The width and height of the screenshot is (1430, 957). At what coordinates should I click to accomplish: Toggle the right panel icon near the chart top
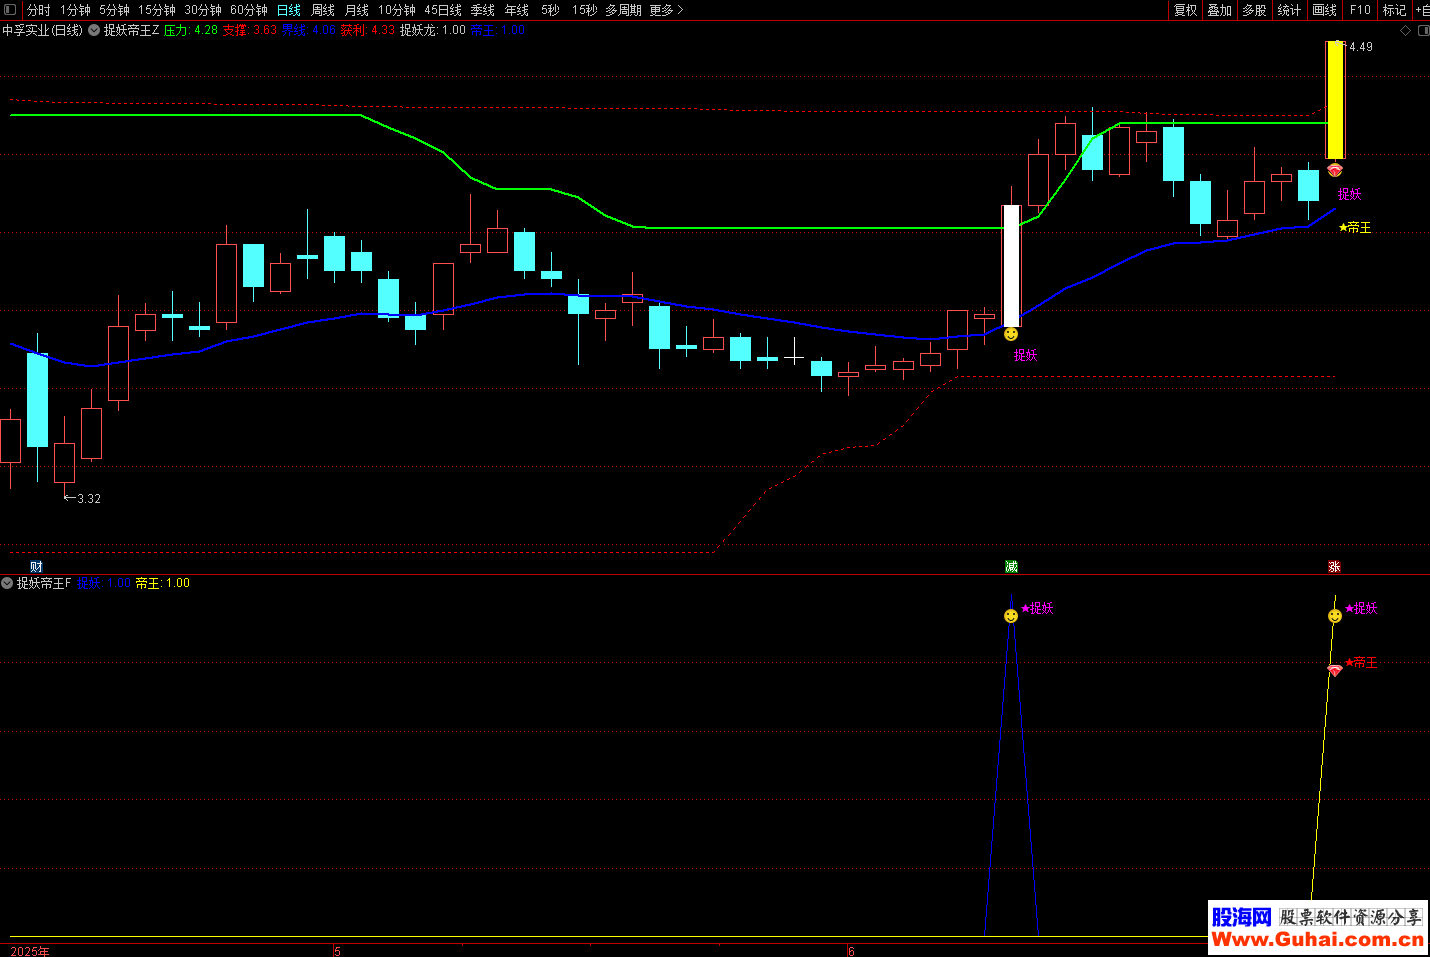click(x=1423, y=31)
